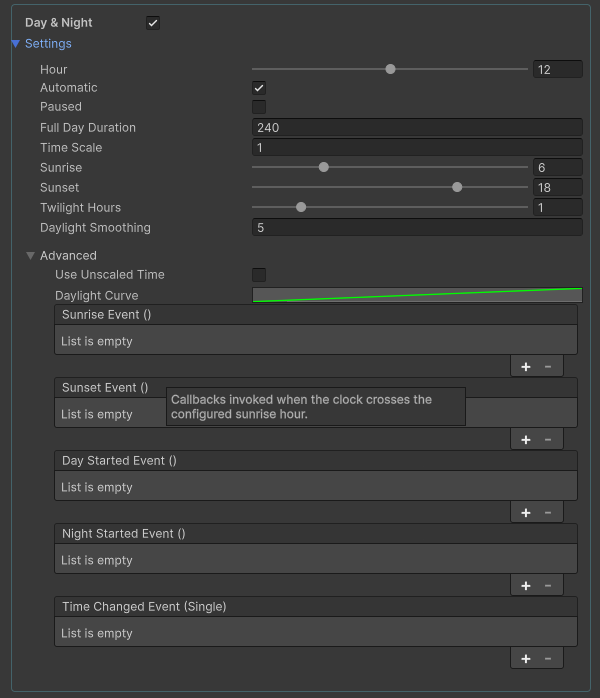600x698 pixels.
Task: Click 'List is empty' under Sunset Event
Action: click(97, 414)
